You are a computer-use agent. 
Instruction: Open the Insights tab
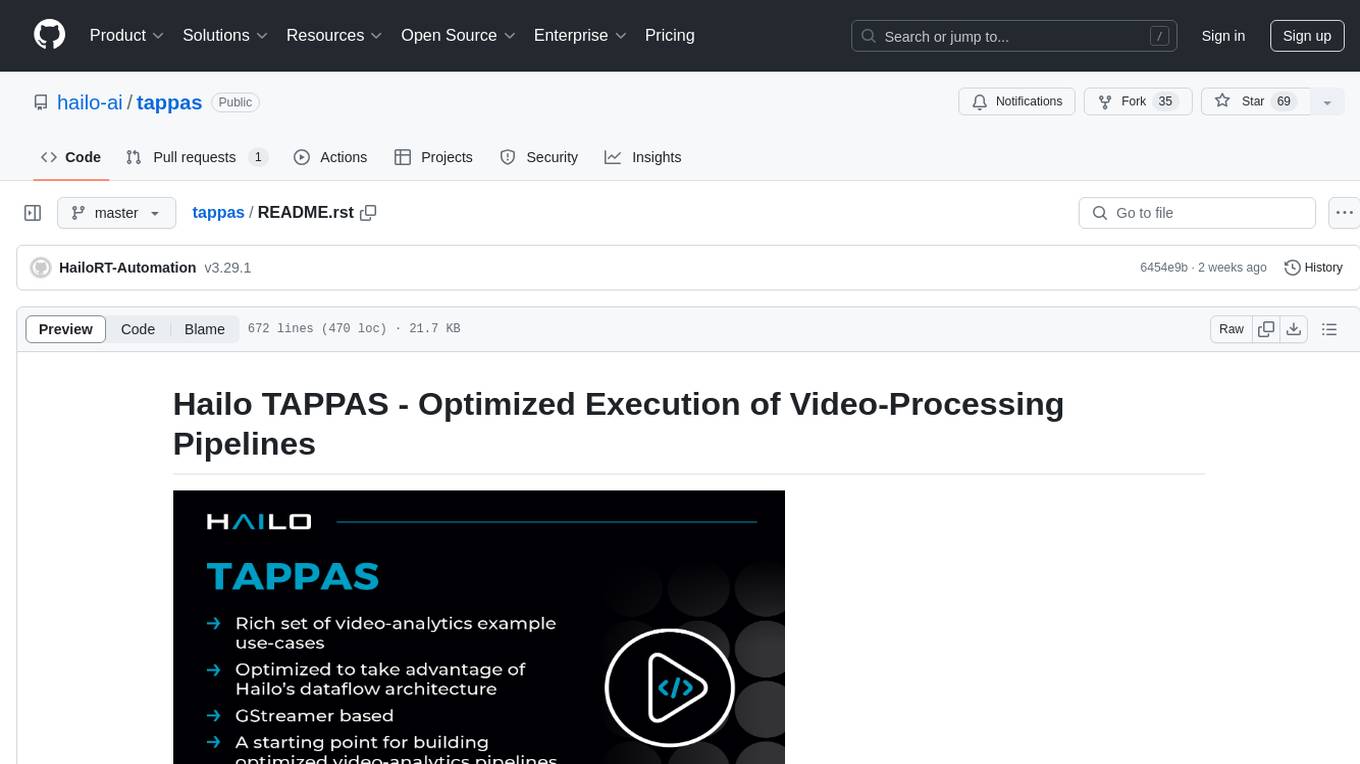643,157
